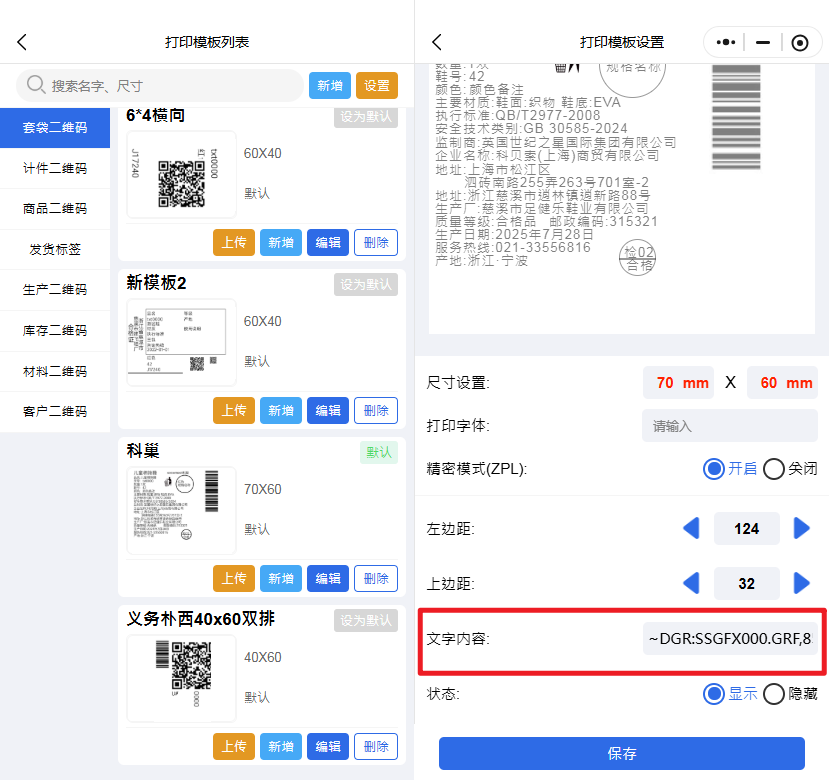Select 关闭 for precise mode (ZPL)
829x780 pixels.
[774, 469]
